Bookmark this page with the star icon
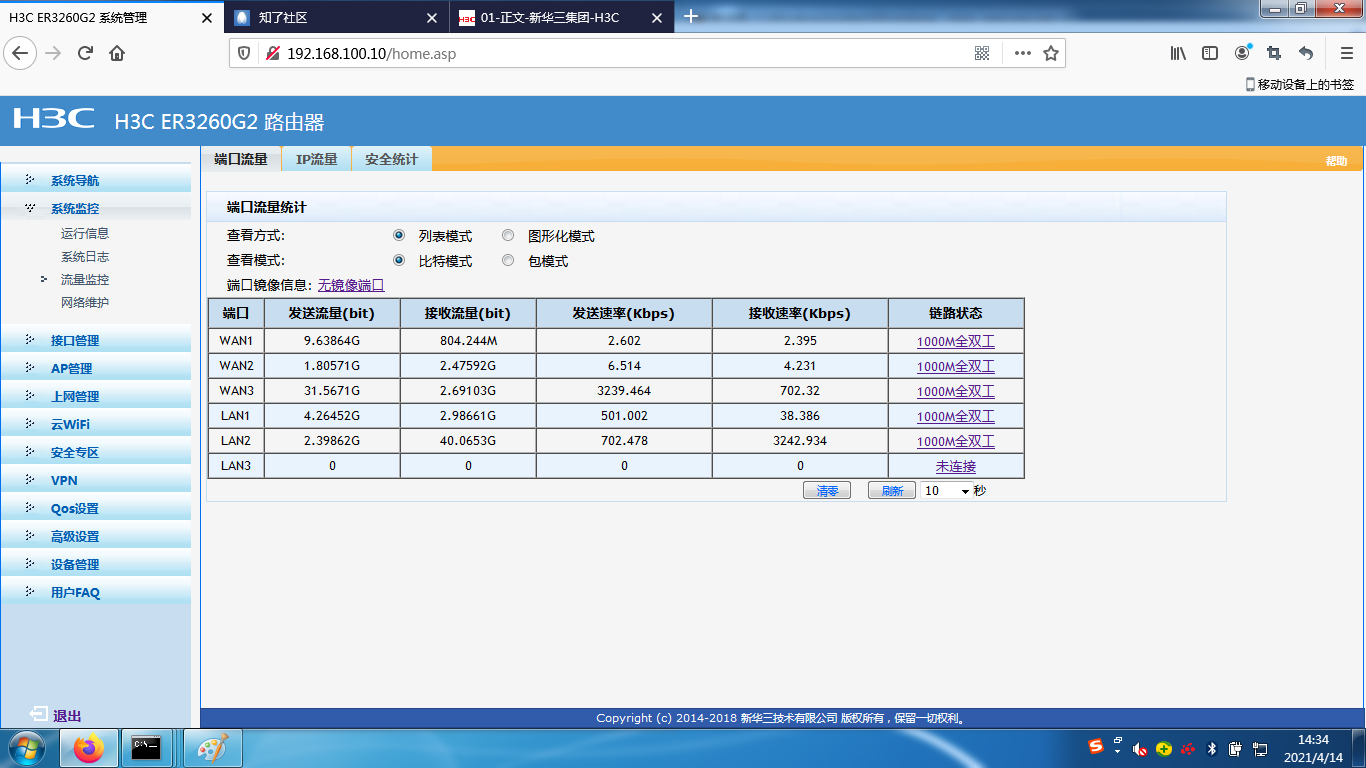This screenshot has width=1366, height=768. pos(1051,54)
